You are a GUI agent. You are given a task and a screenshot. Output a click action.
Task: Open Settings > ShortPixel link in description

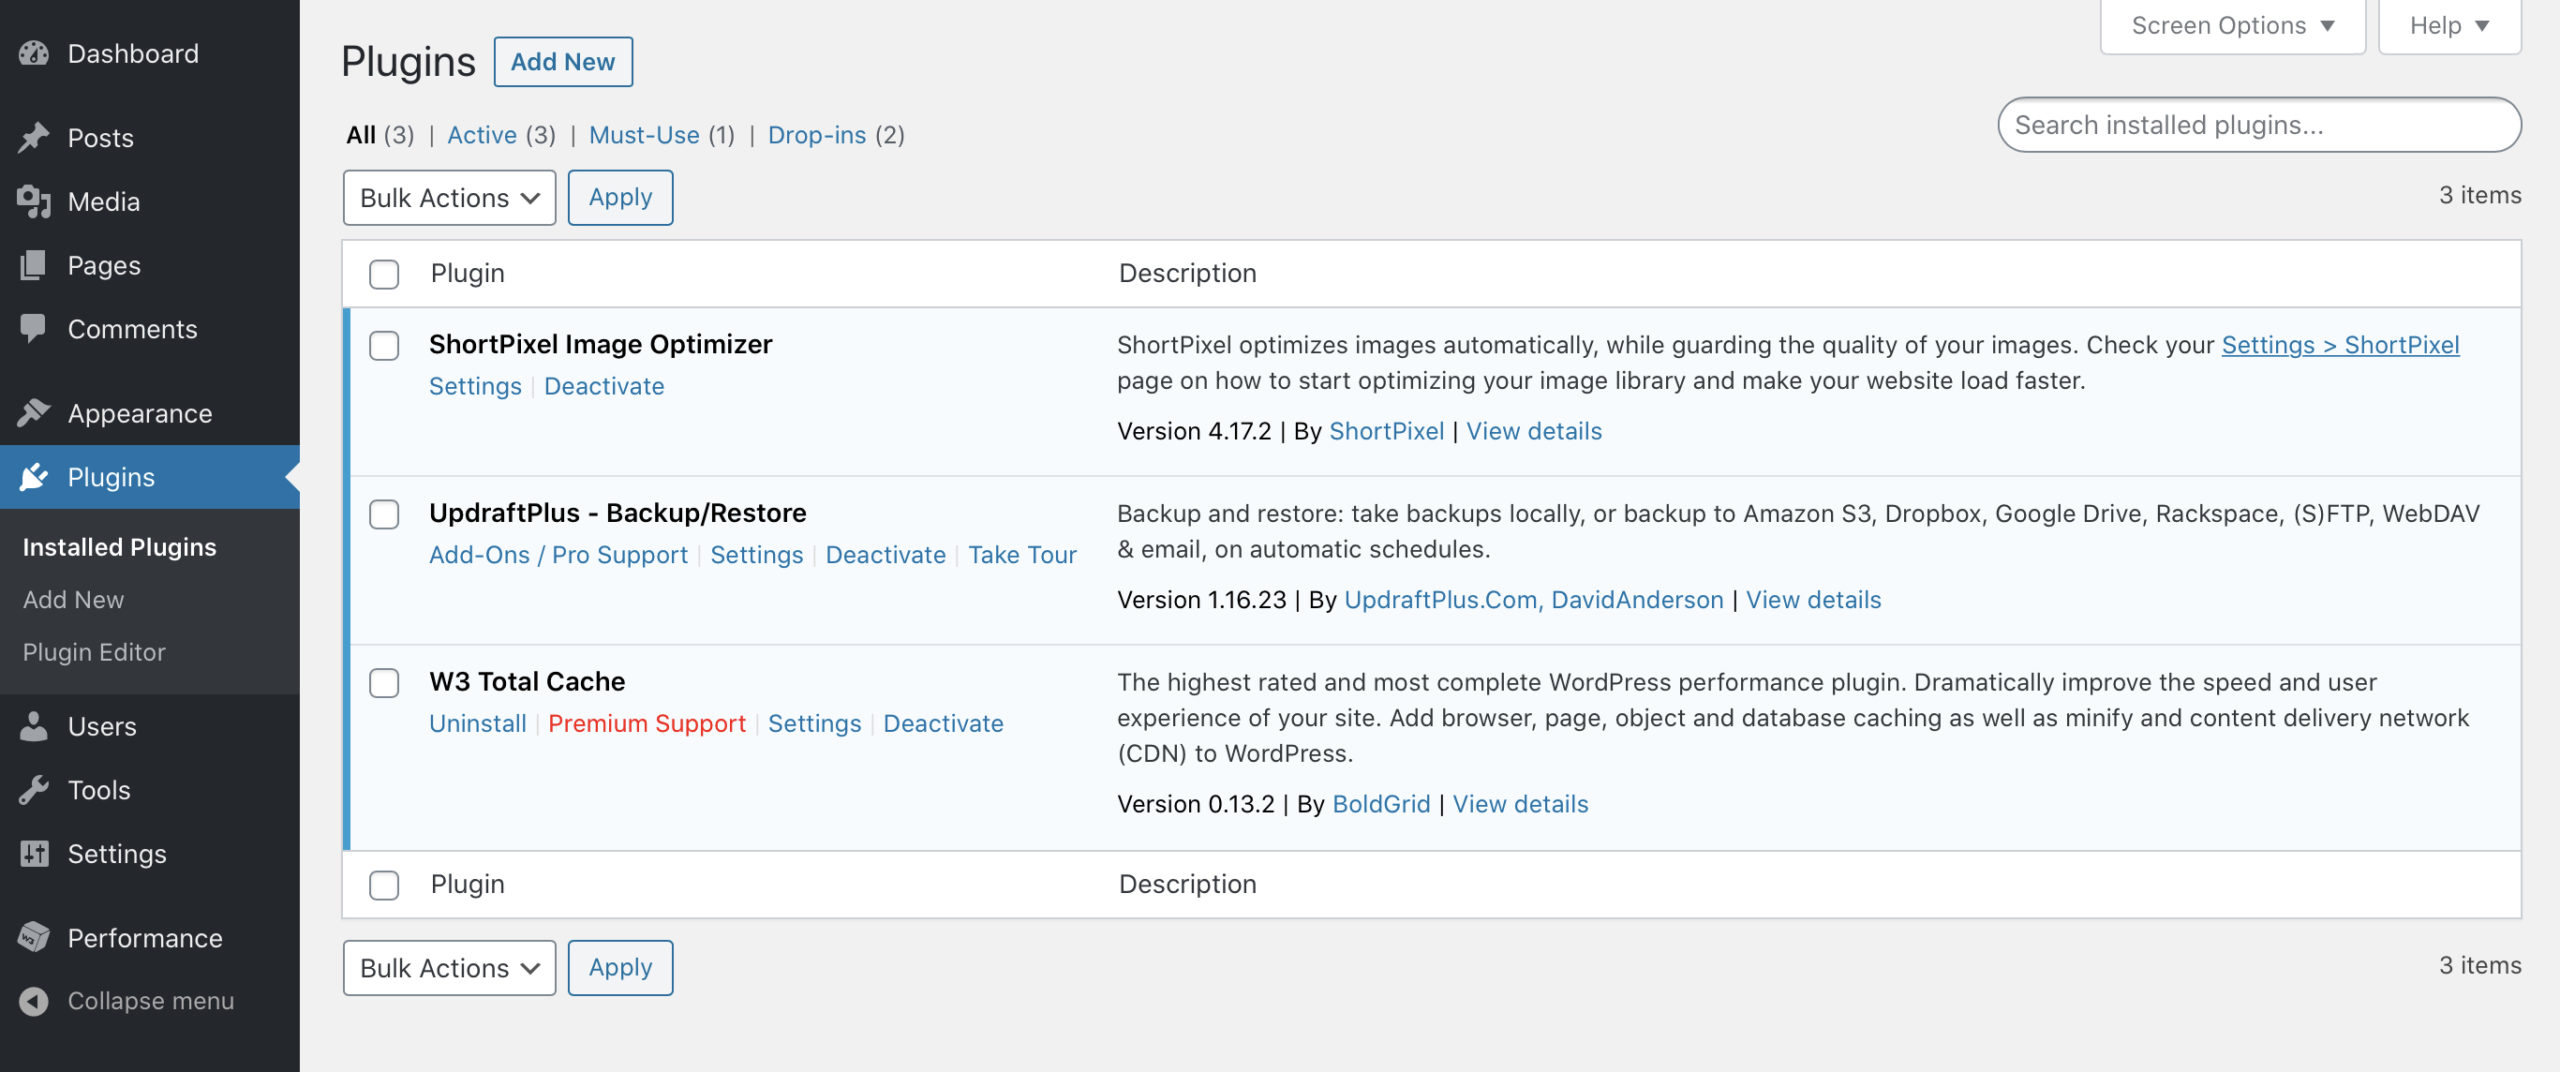(x=2340, y=345)
